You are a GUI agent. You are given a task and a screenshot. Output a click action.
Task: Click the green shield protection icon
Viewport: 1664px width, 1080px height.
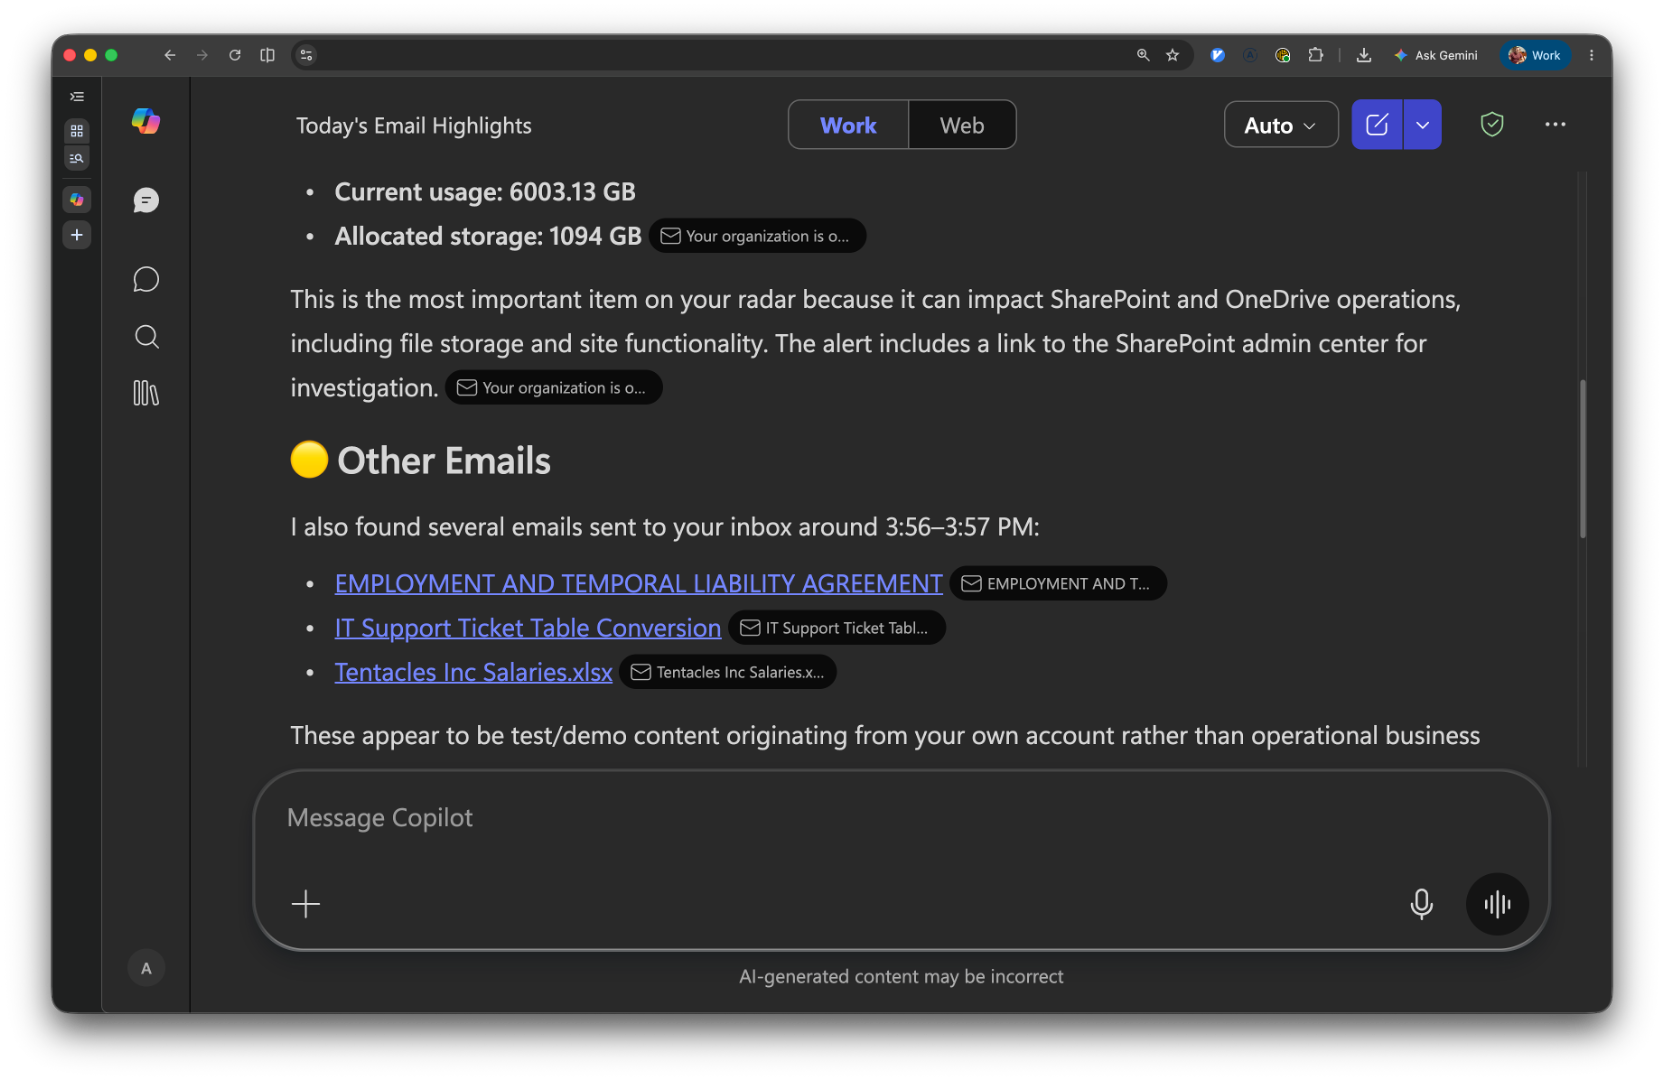point(1492,125)
